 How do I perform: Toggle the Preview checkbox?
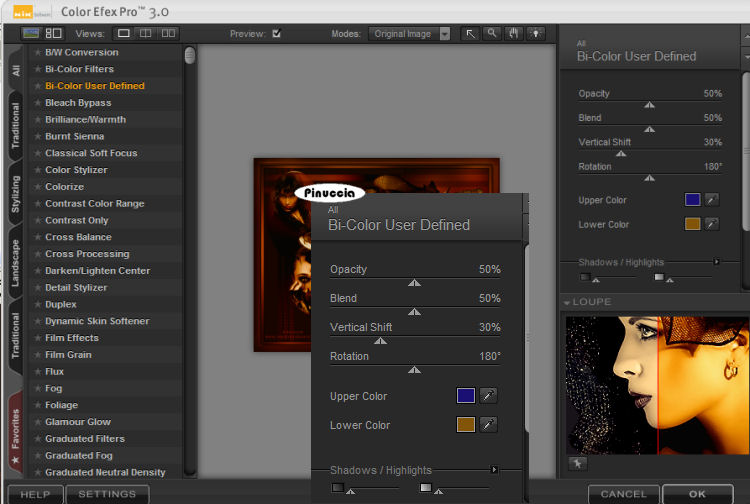277,33
